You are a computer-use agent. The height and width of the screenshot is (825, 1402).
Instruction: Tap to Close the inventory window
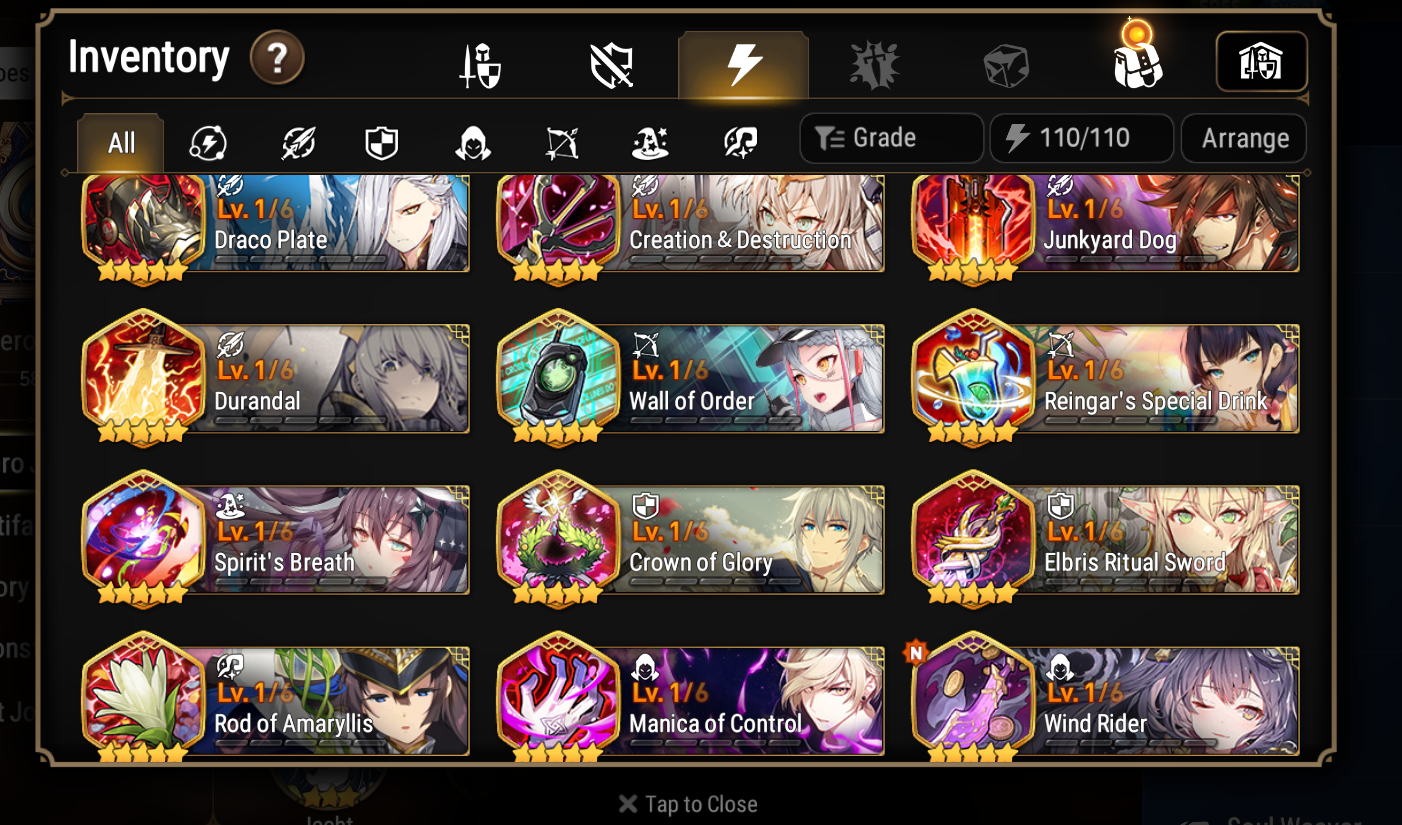[688, 804]
